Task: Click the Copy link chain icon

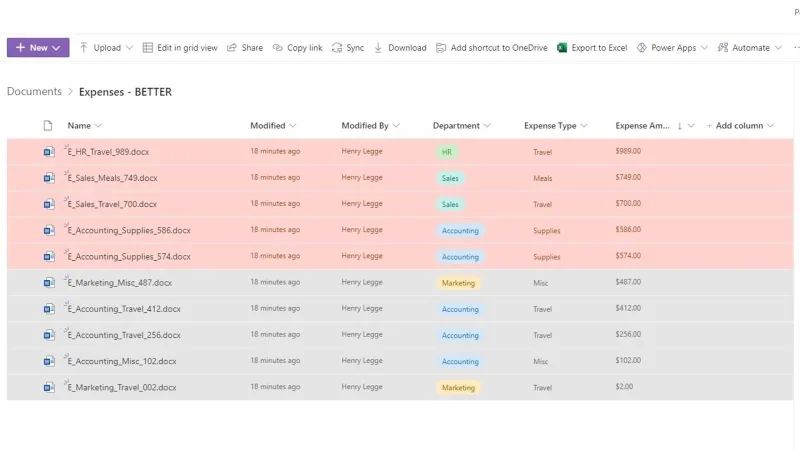Action: [x=278, y=47]
